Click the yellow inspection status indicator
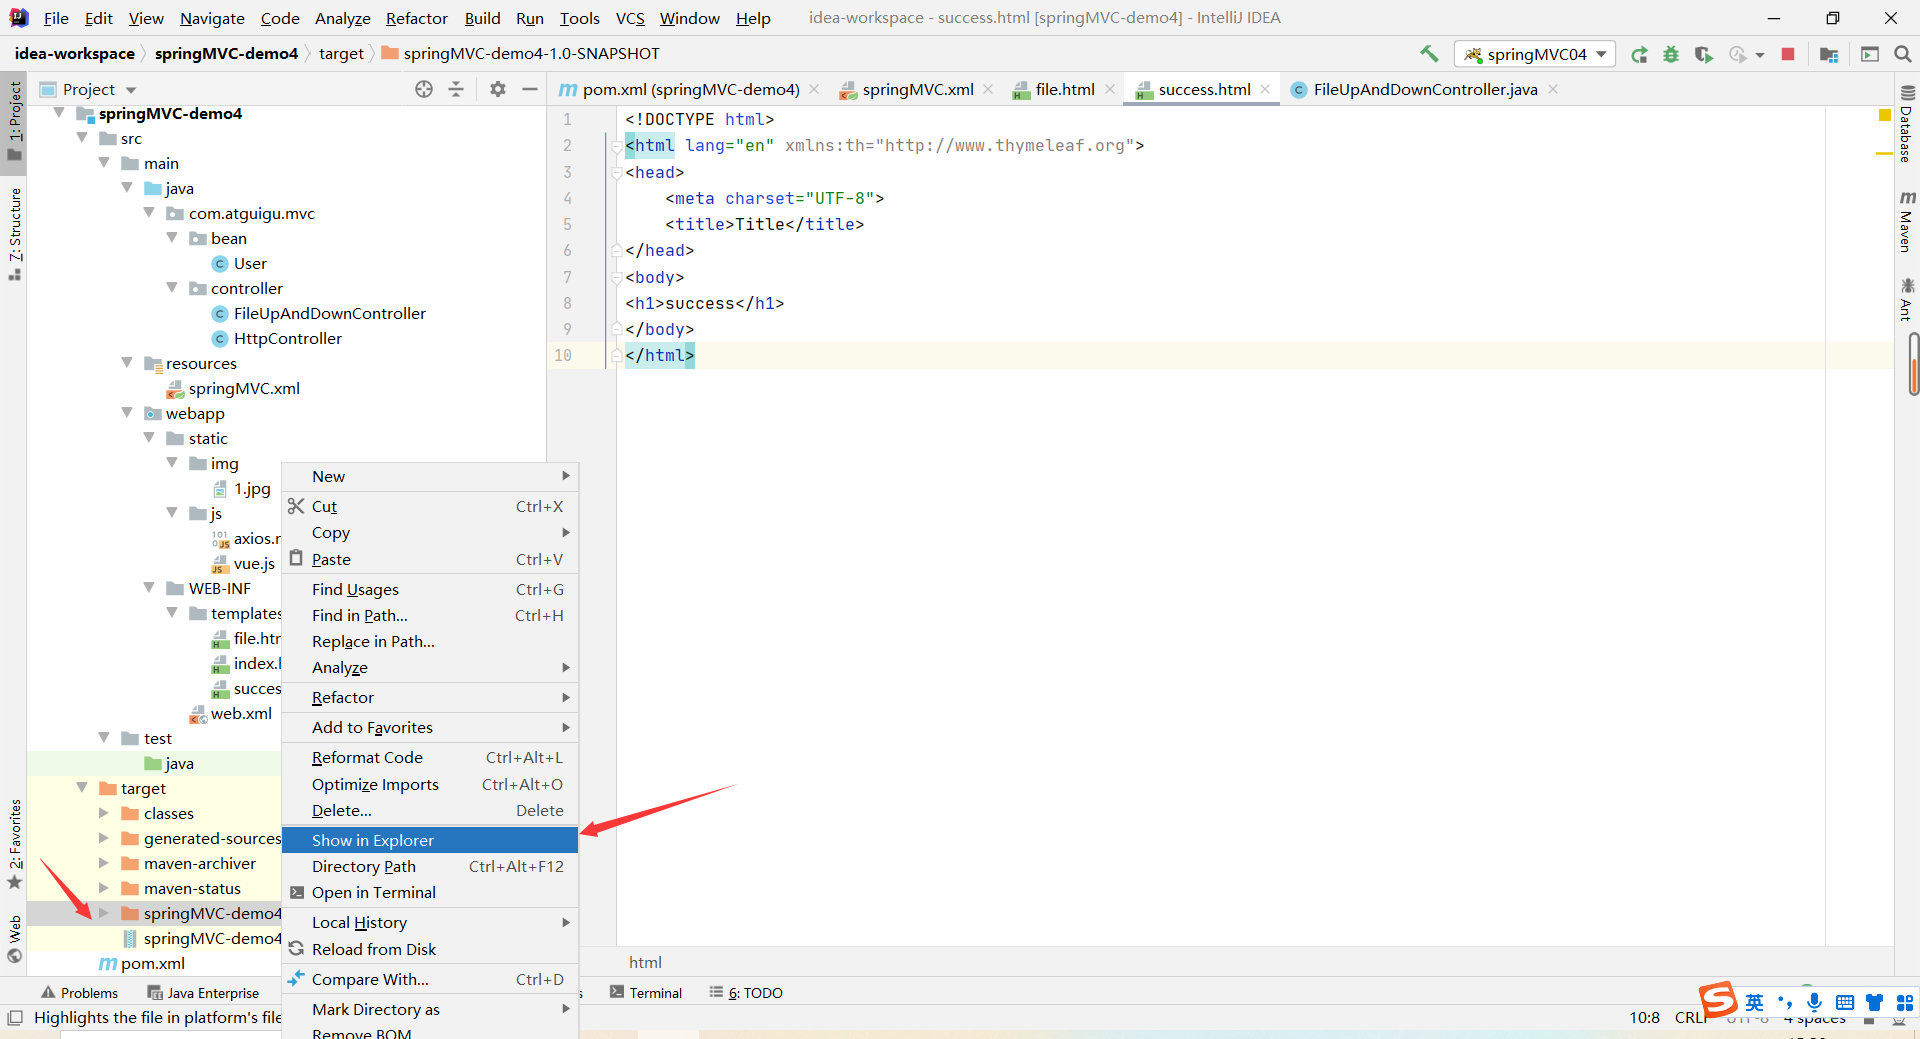1920x1039 pixels. (x=1884, y=116)
